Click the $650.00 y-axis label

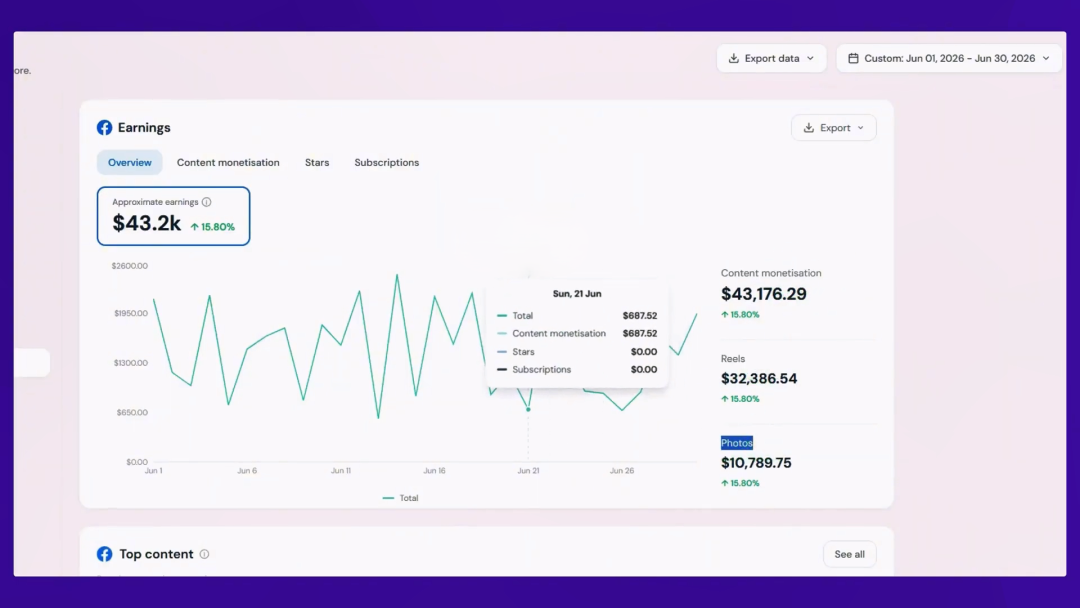coord(132,412)
